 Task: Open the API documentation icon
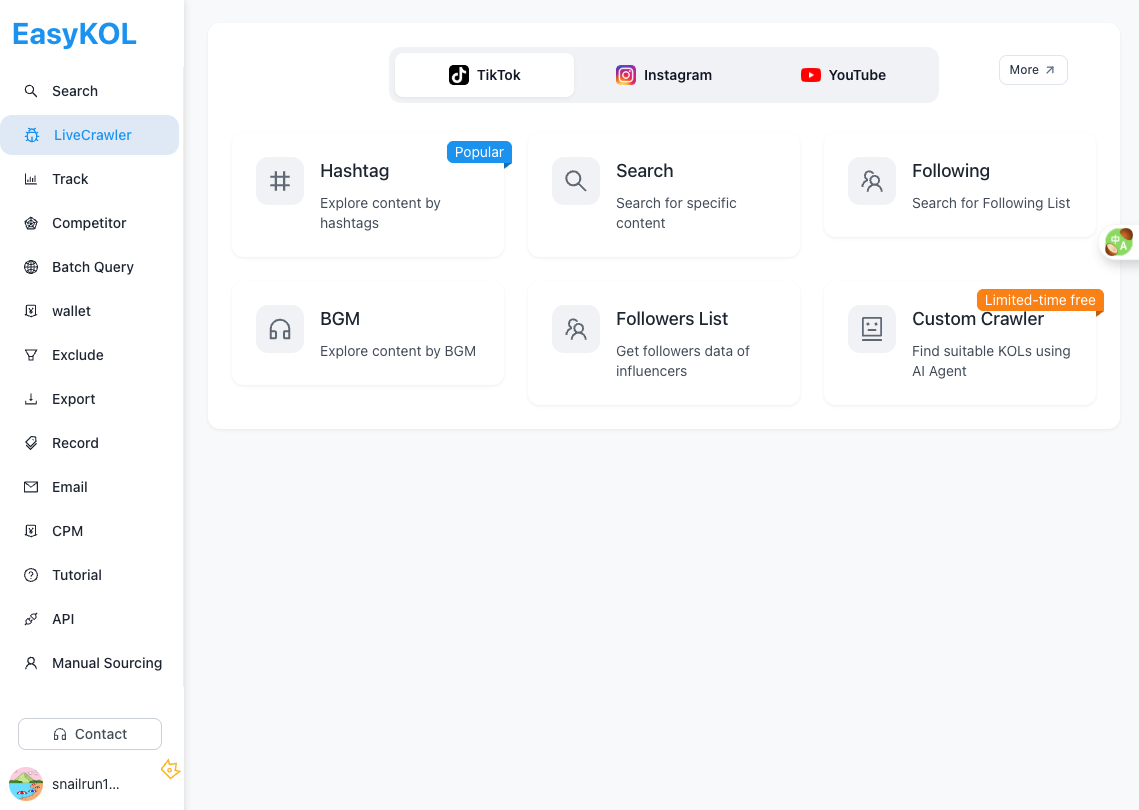31,619
